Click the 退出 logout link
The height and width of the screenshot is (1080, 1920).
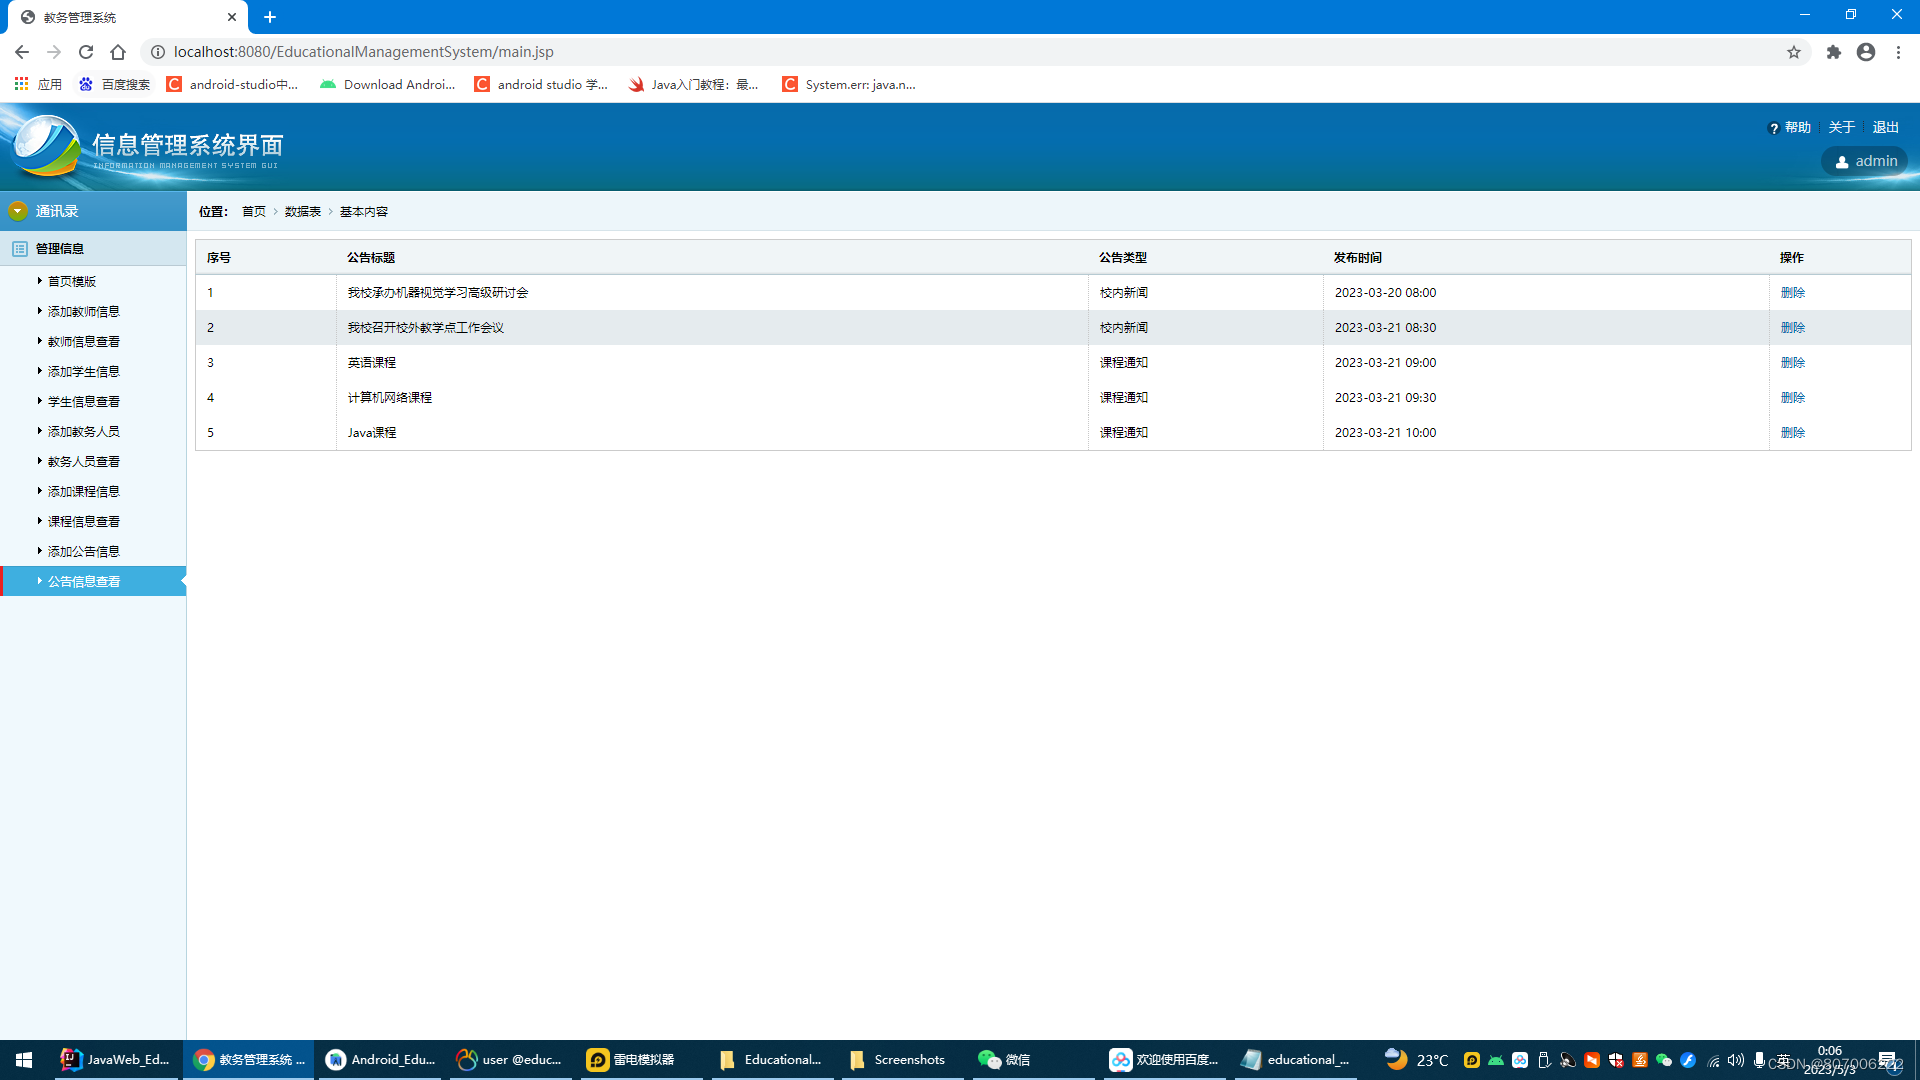click(x=1885, y=127)
